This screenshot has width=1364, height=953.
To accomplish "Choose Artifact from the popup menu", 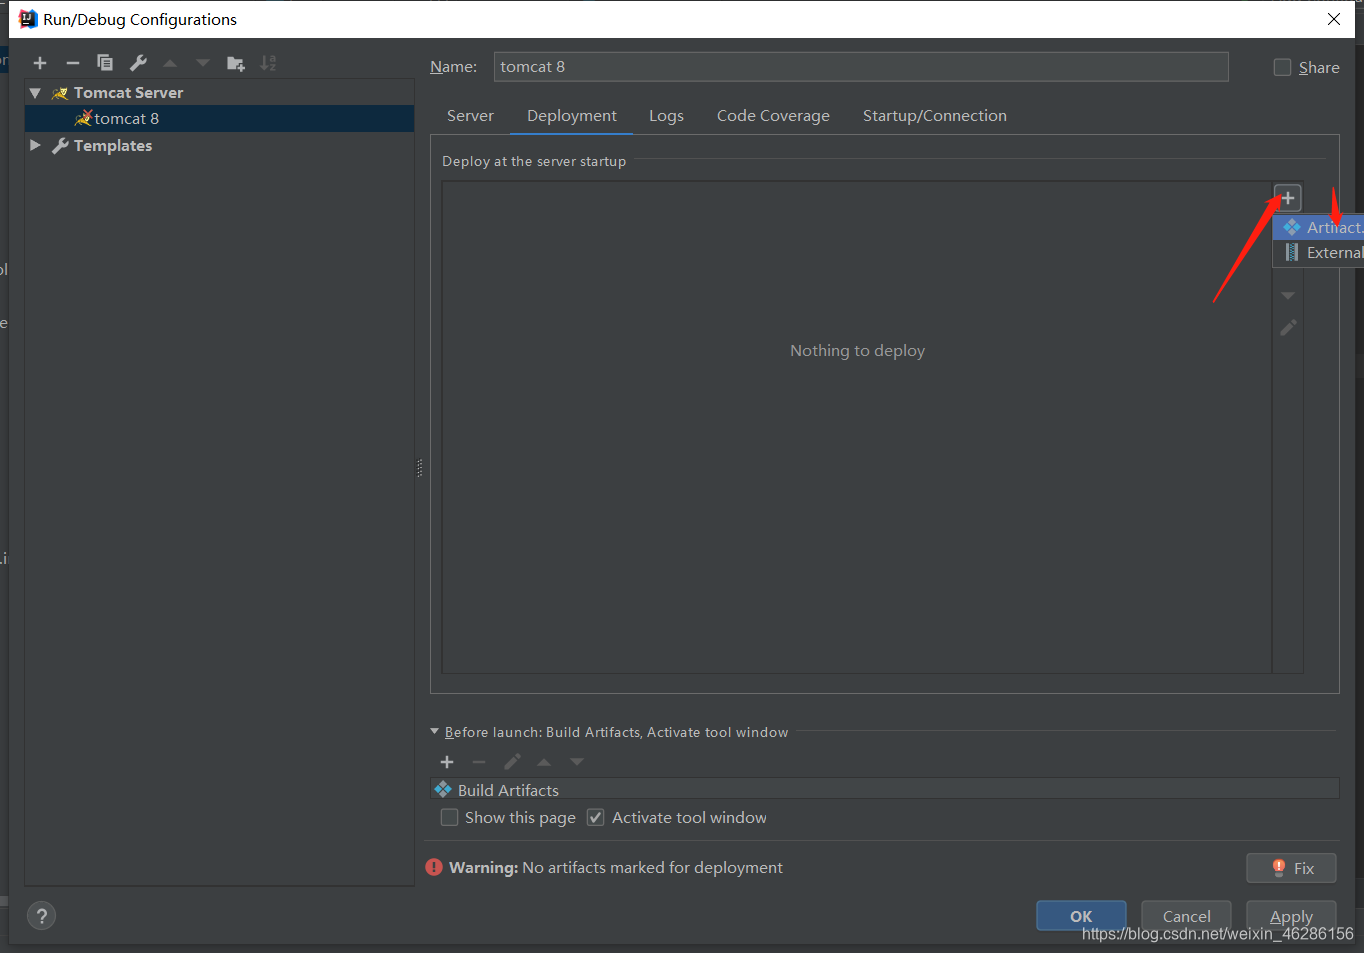I will tap(1319, 227).
